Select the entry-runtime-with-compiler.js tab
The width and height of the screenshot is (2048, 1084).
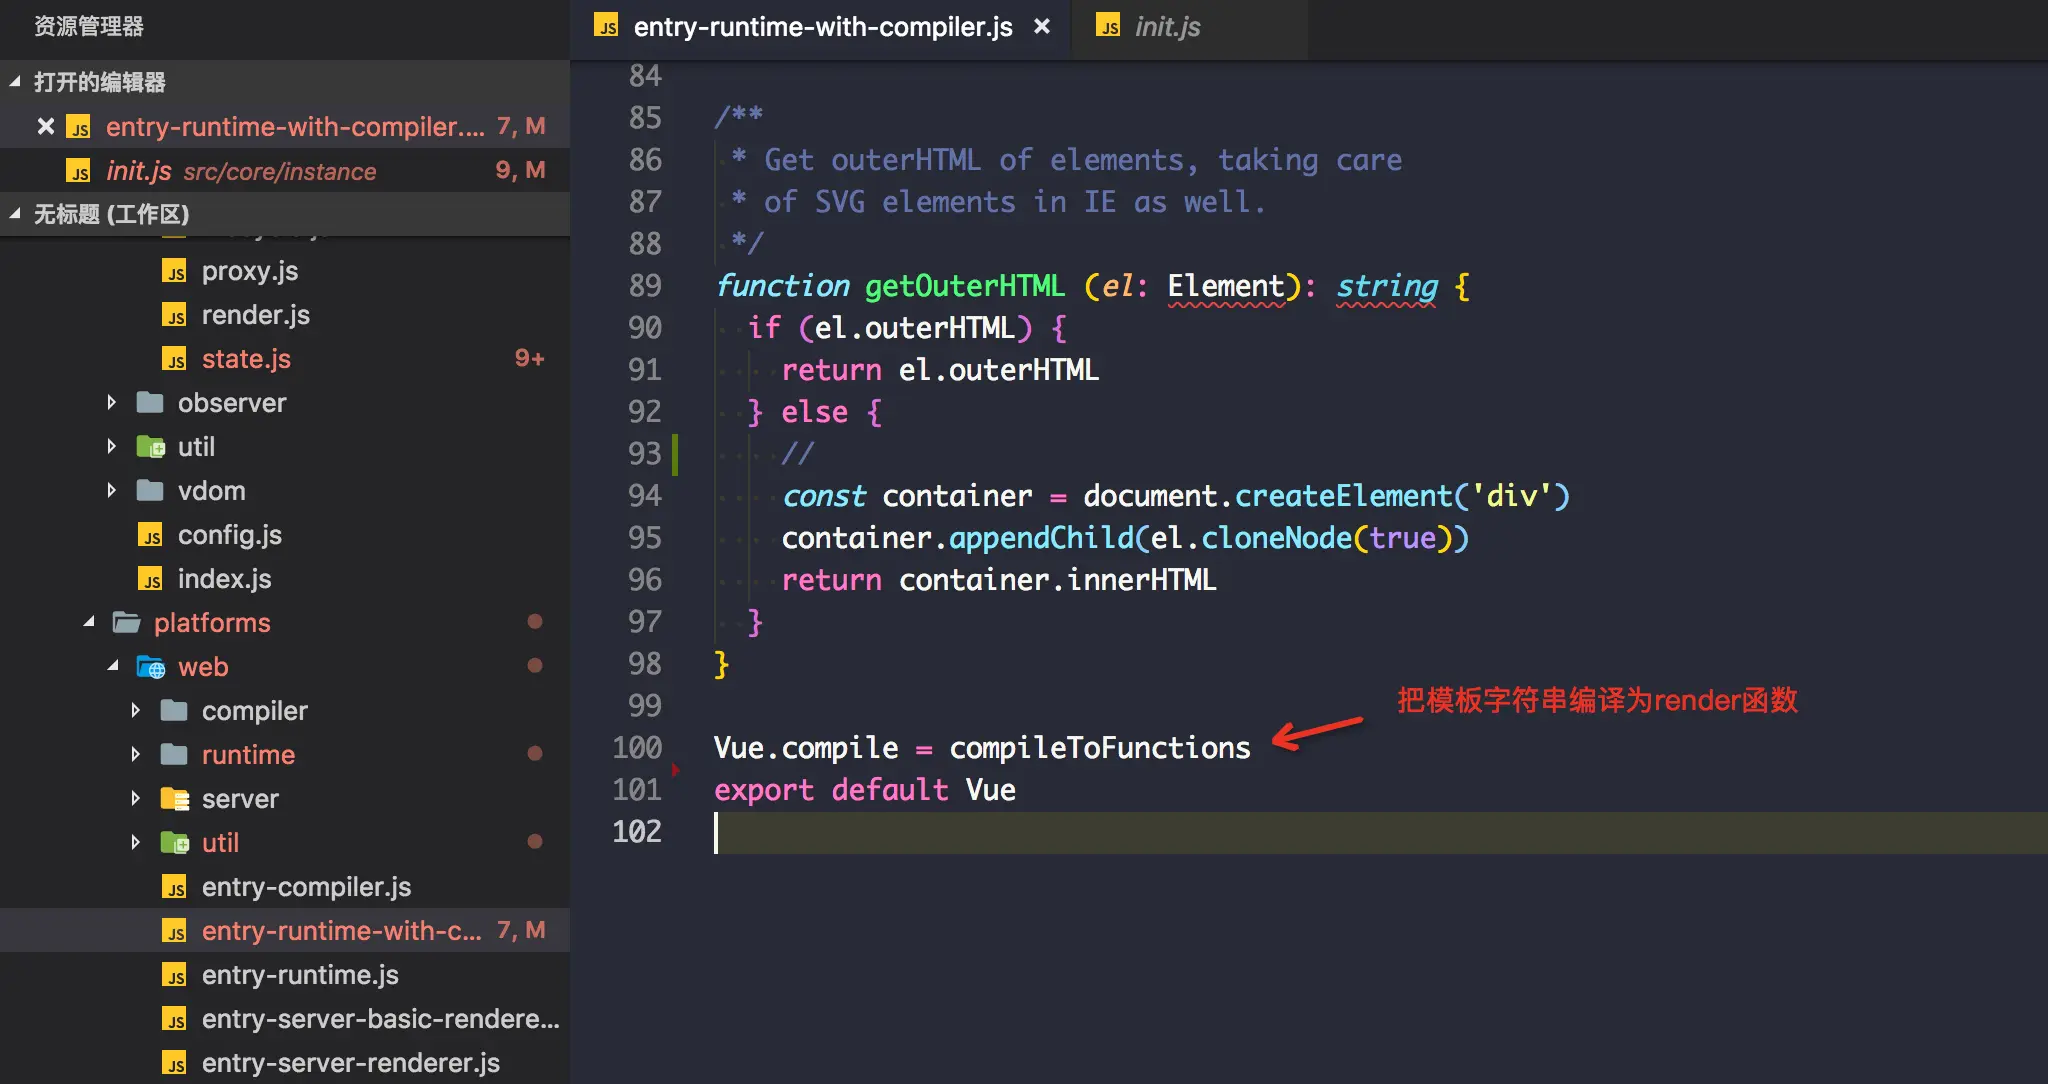820,26
